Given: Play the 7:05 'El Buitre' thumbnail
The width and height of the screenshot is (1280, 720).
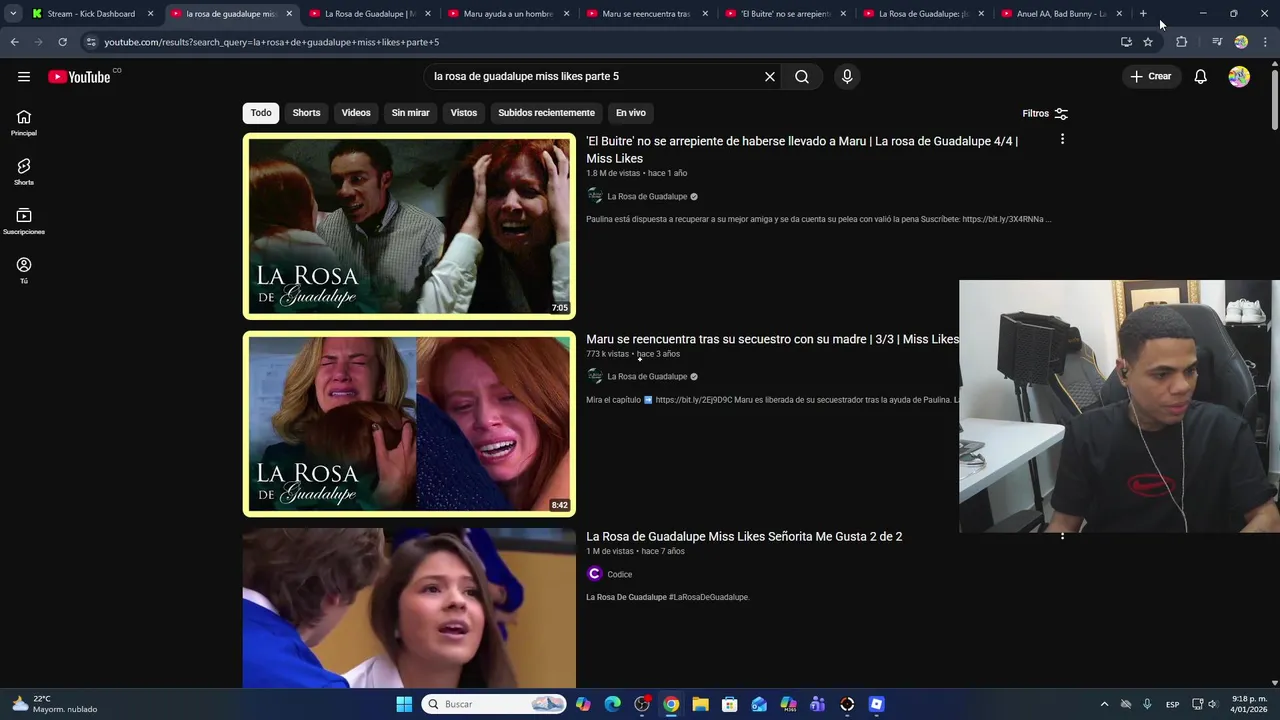Looking at the screenshot, I should pos(409,226).
